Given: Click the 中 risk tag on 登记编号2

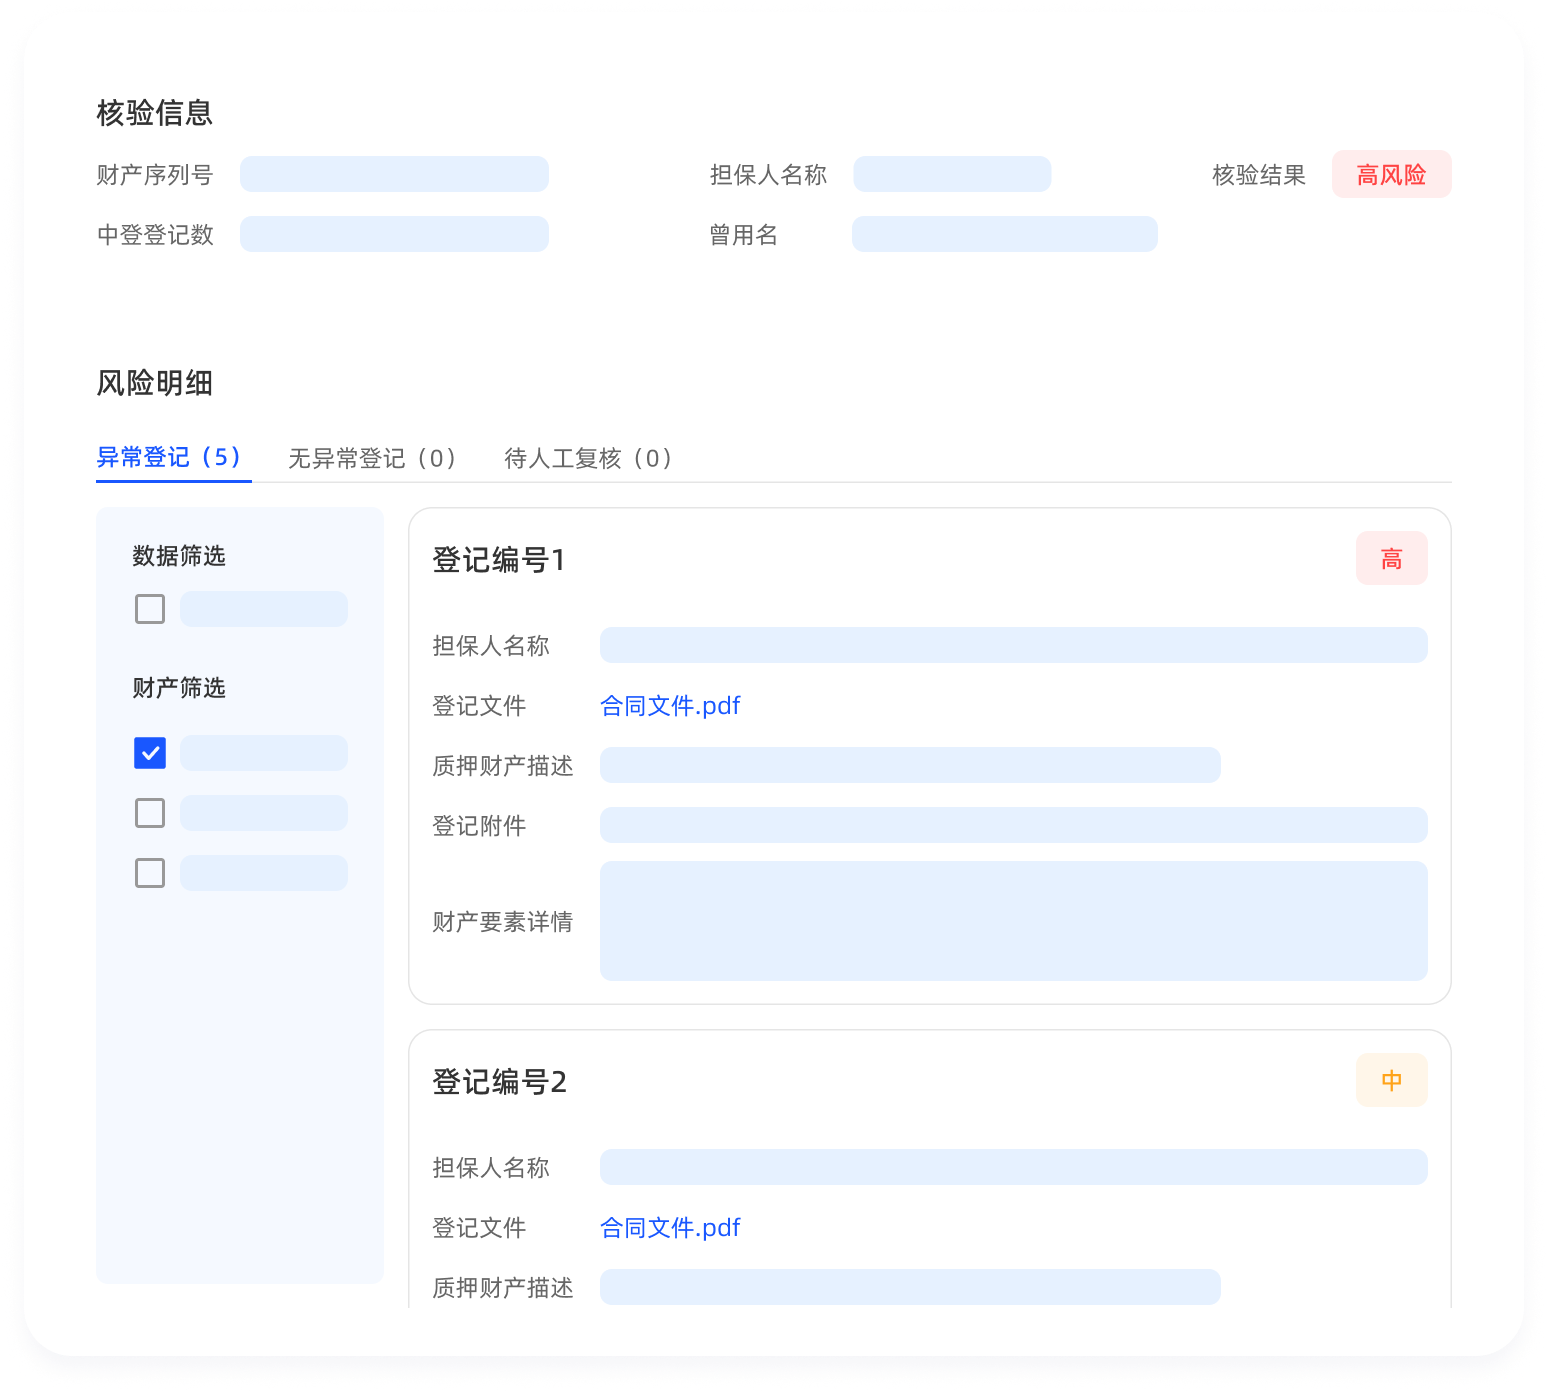Looking at the screenshot, I should coord(1391,1081).
